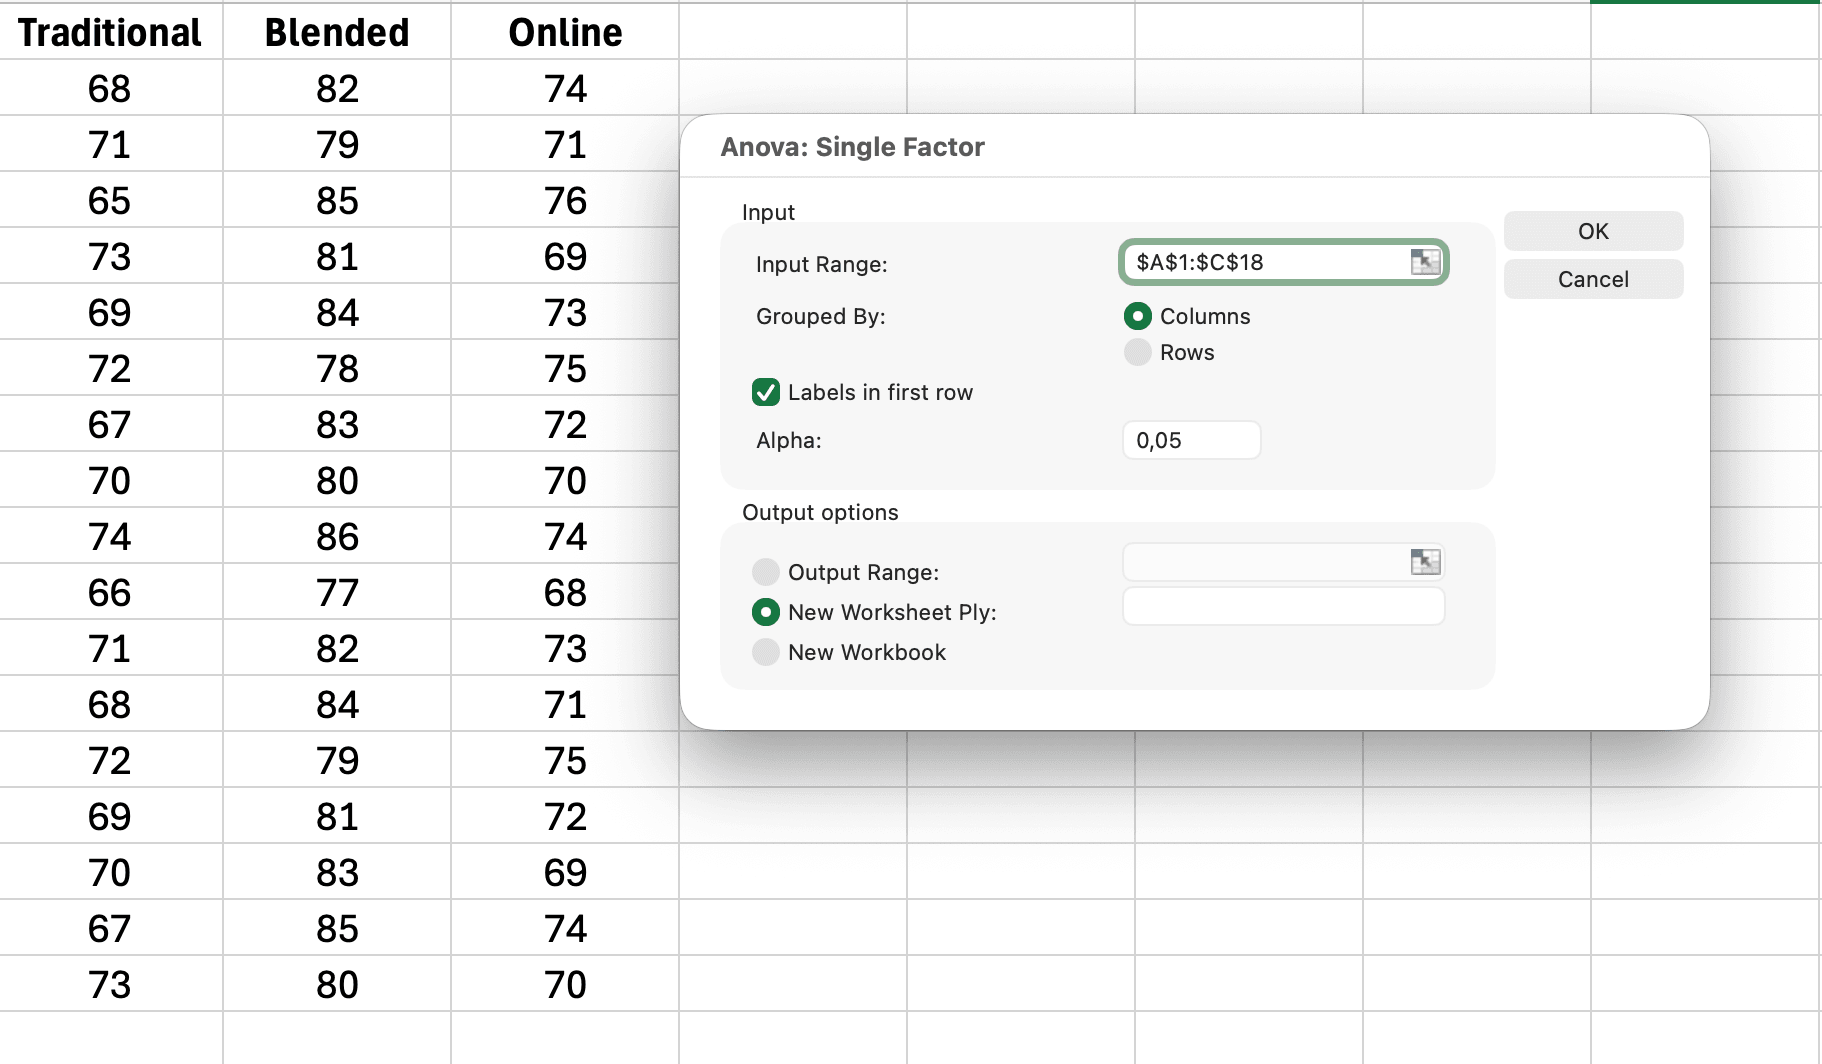Click the Output Range collapse dialog icon
Viewport: 1822px width, 1064px height.
coord(1424,561)
